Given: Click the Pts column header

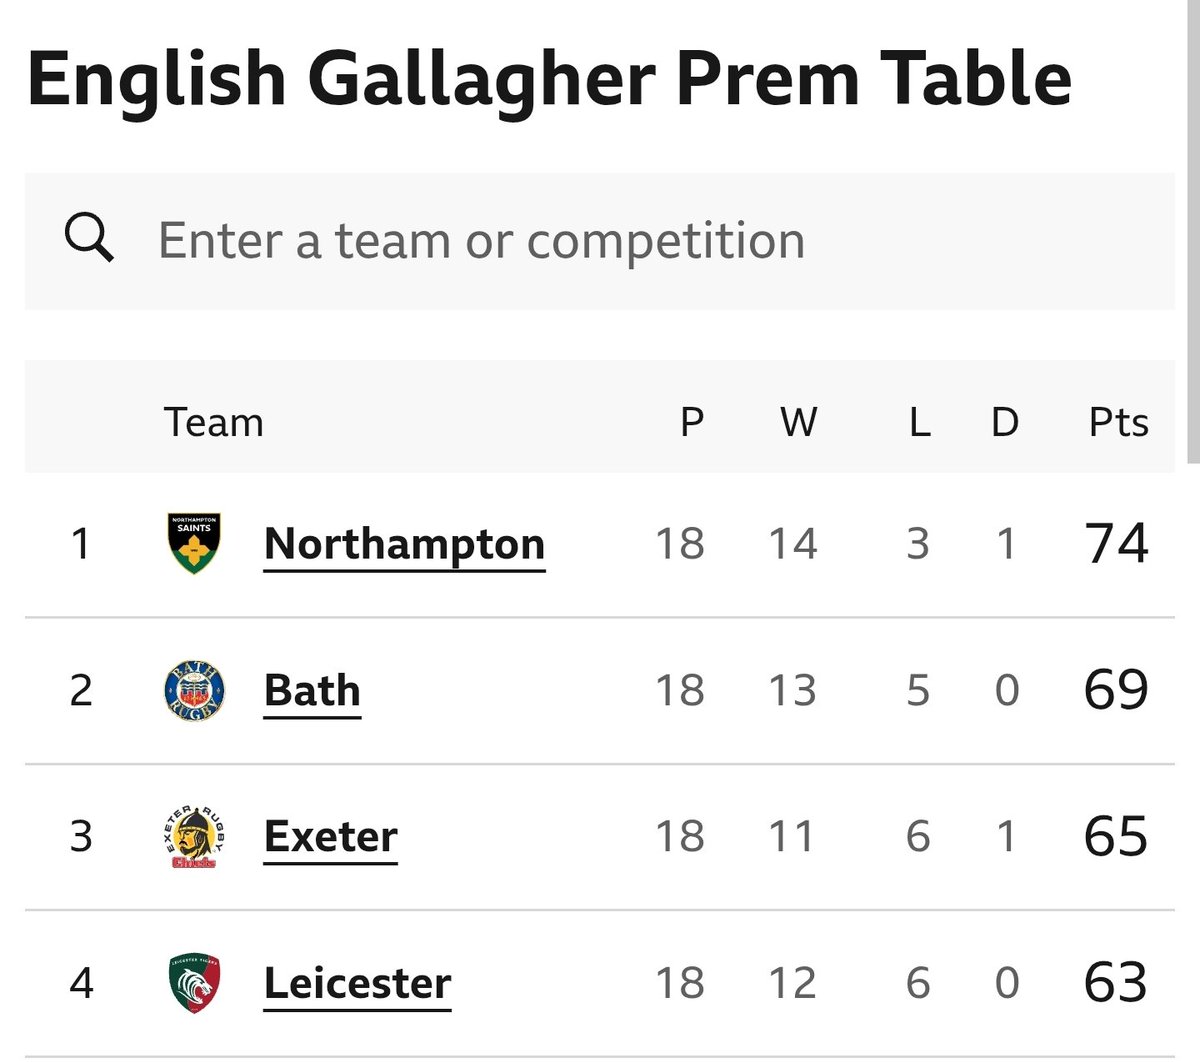Looking at the screenshot, I should (x=1118, y=422).
